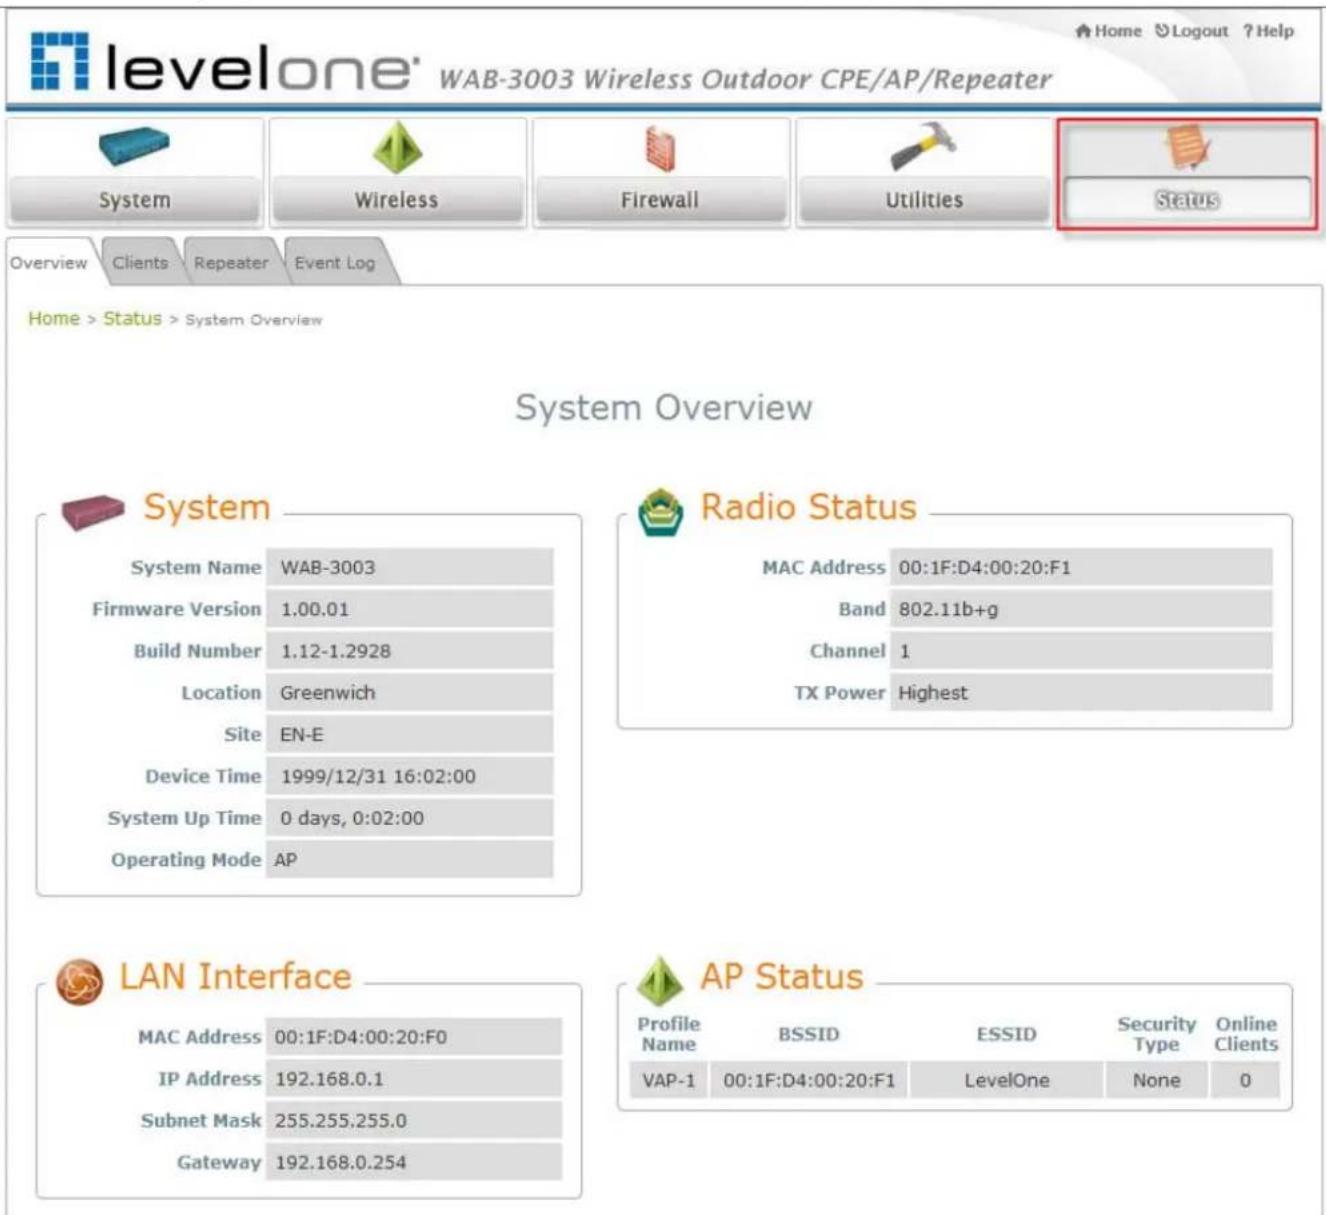Click the Online Clients cell 0
Viewport: 1326px width, 1215px height.
(1245, 1080)
